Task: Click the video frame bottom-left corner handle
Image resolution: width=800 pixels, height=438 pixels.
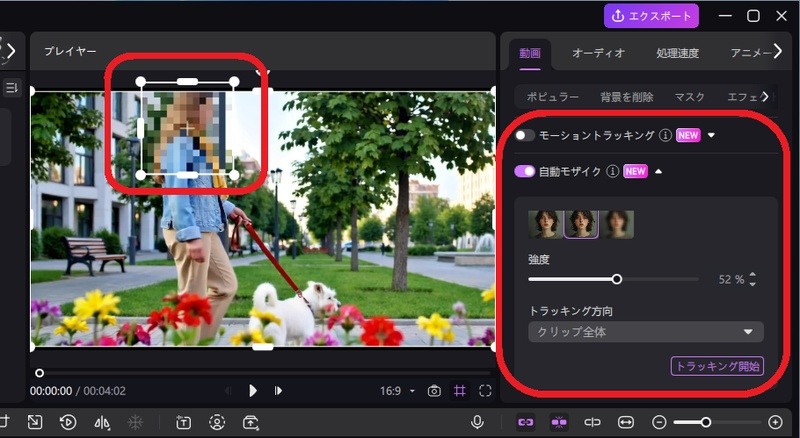Action: coord(33,347)
